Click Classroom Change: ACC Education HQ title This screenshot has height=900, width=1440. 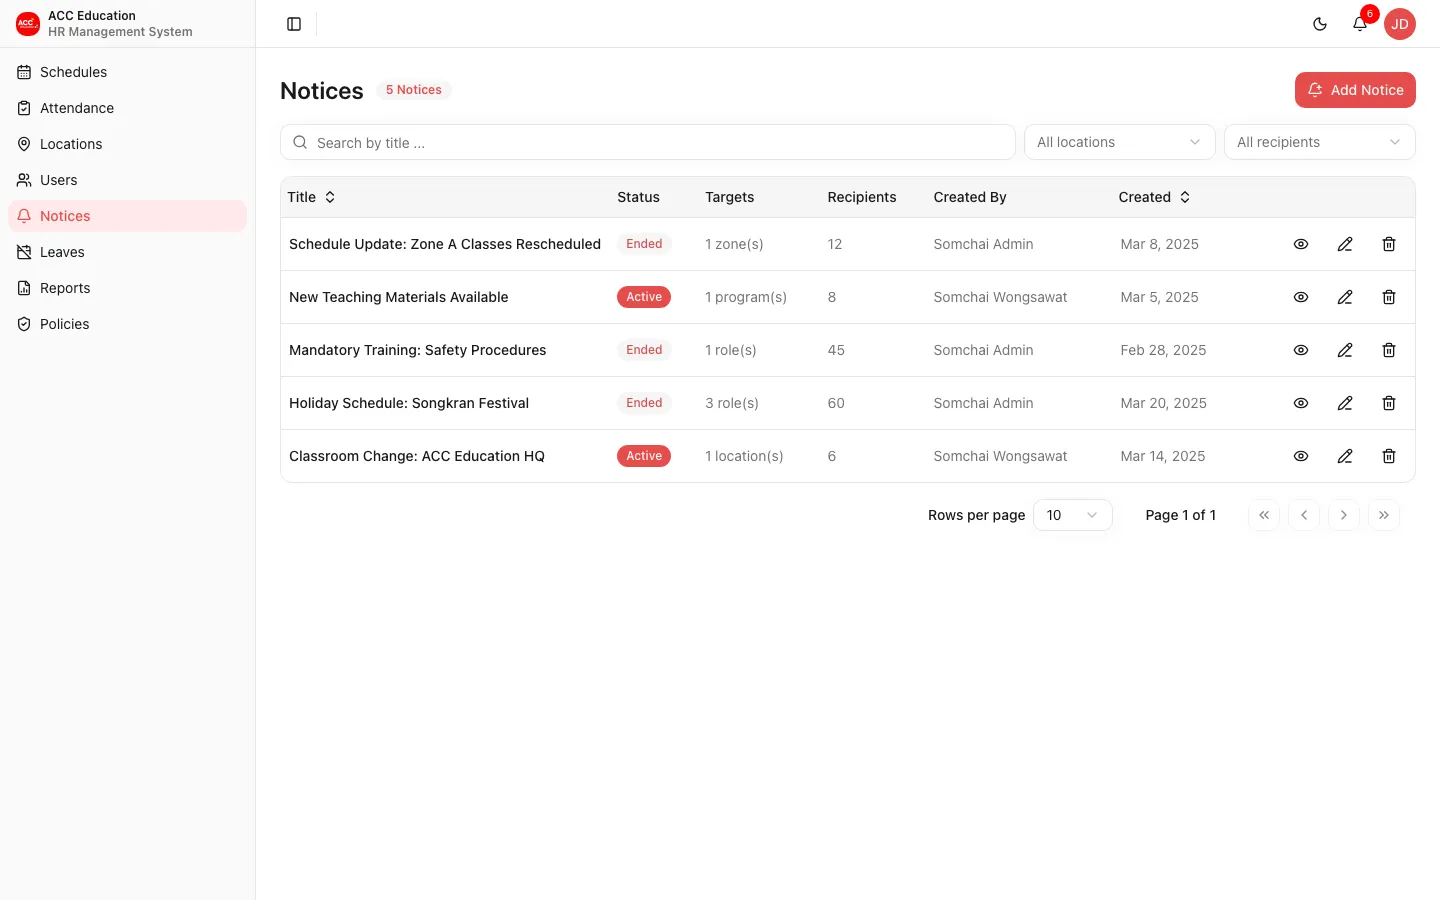click(417, 456)
